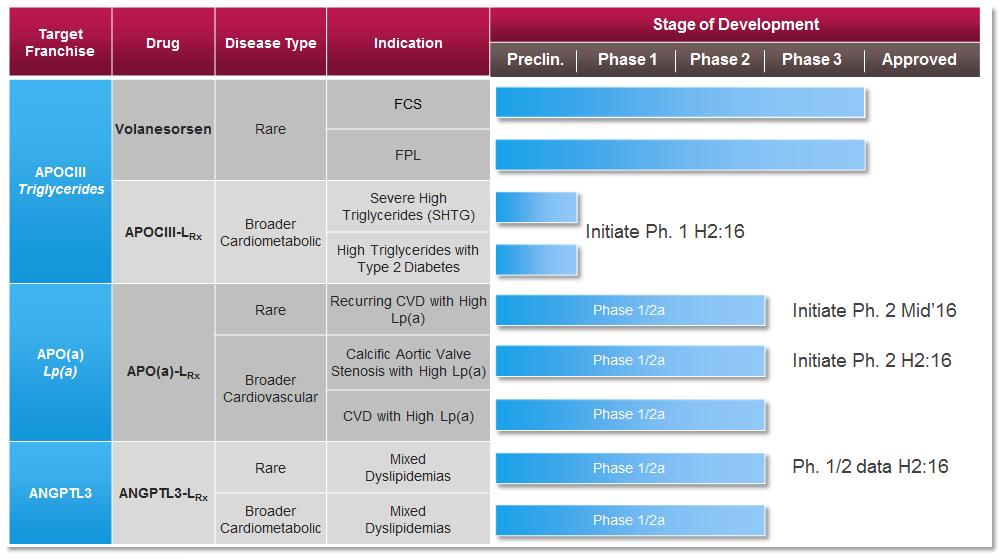Image resolution: width=1005 pixels, height=560 pixels.
Task: Select the Phase 3 stage header
Action: (812, 59)
